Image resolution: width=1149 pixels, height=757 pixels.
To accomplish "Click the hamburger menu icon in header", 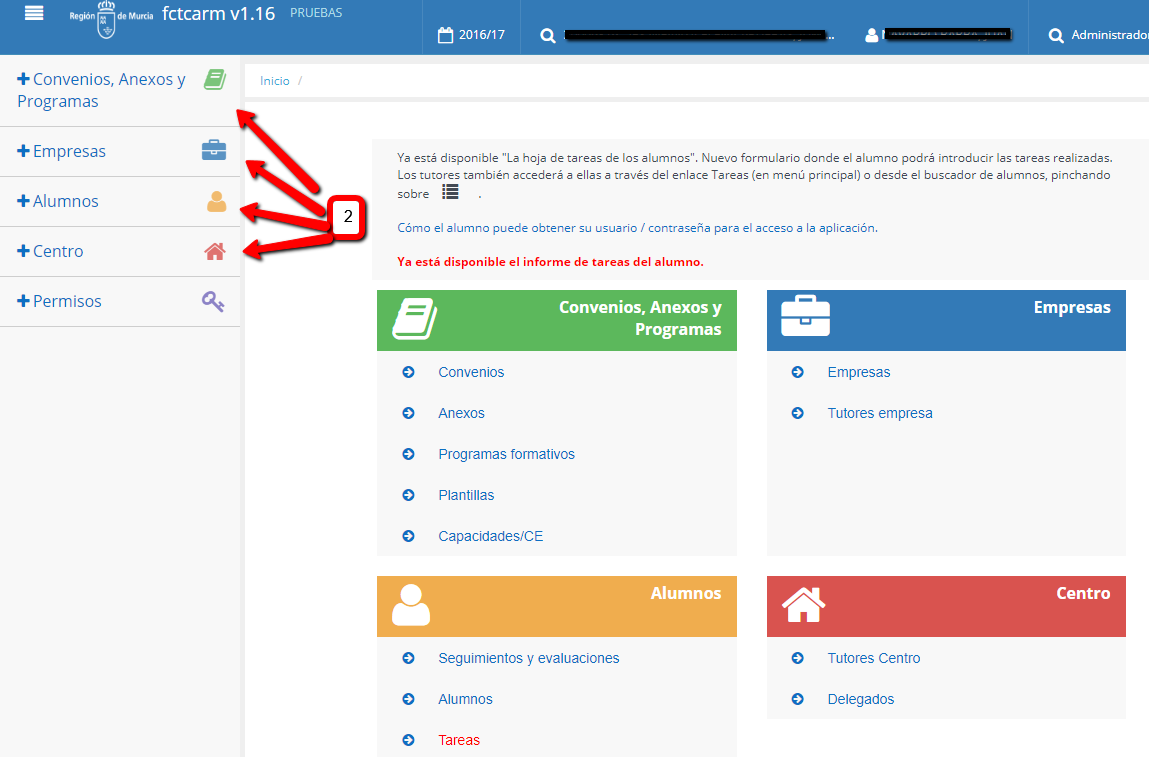I will tap(34, 13).
